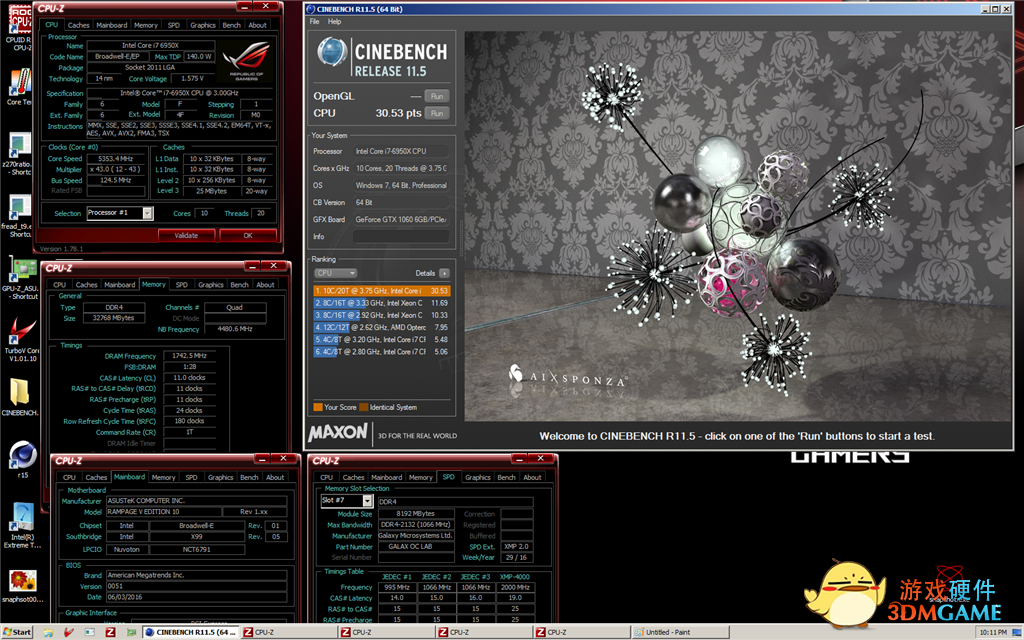Click the Your Score orange legend swatch
Screen dimensions: 1024x640
pyautogui.click(x=318, y=407)
